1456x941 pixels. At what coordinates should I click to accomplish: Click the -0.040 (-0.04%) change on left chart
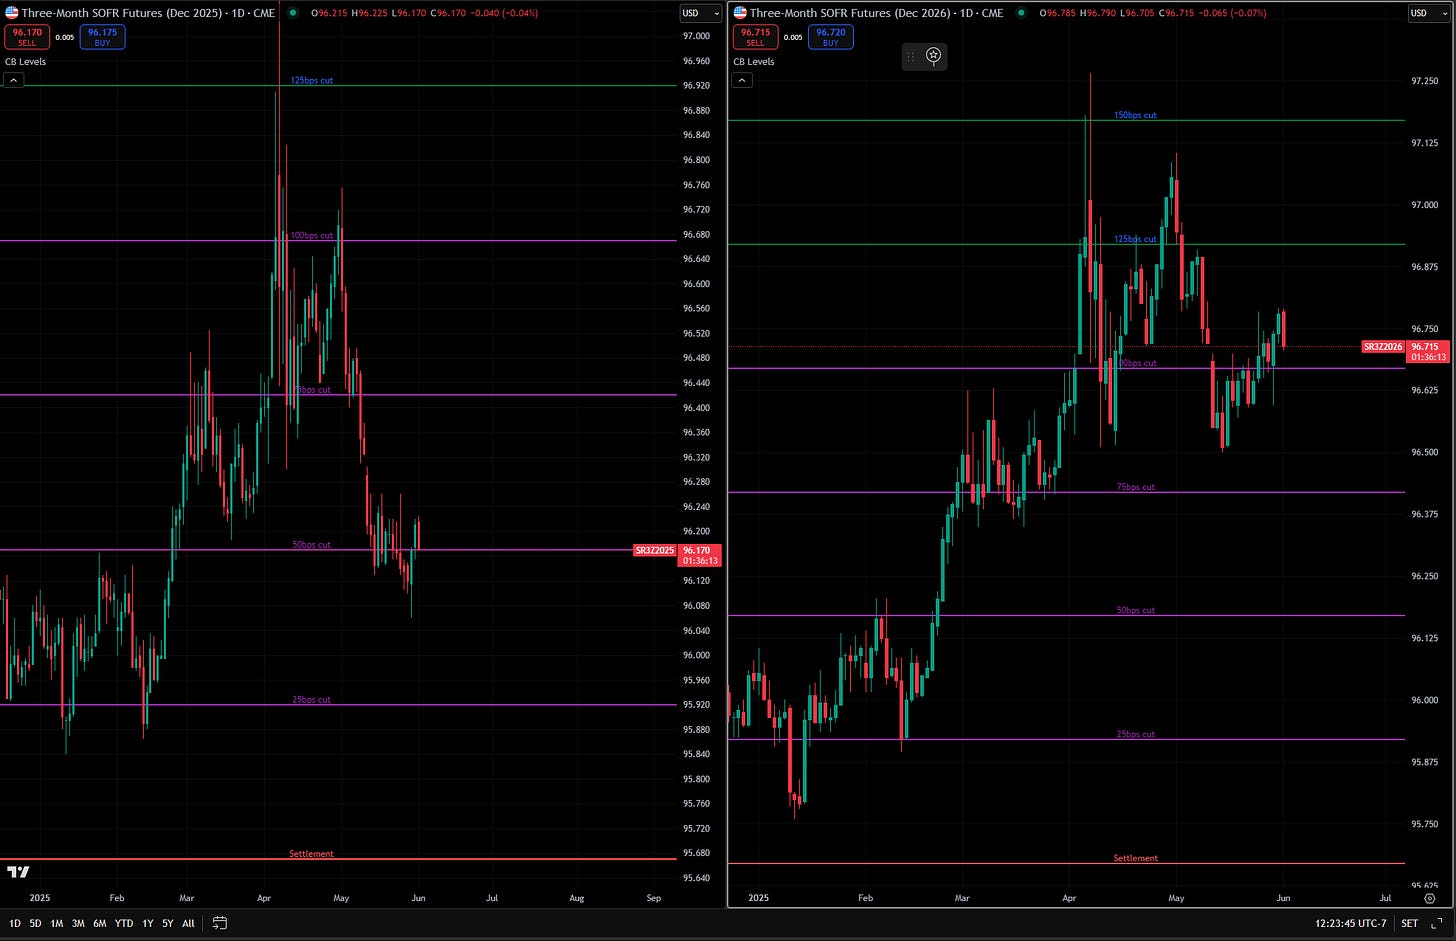point(504,13)
